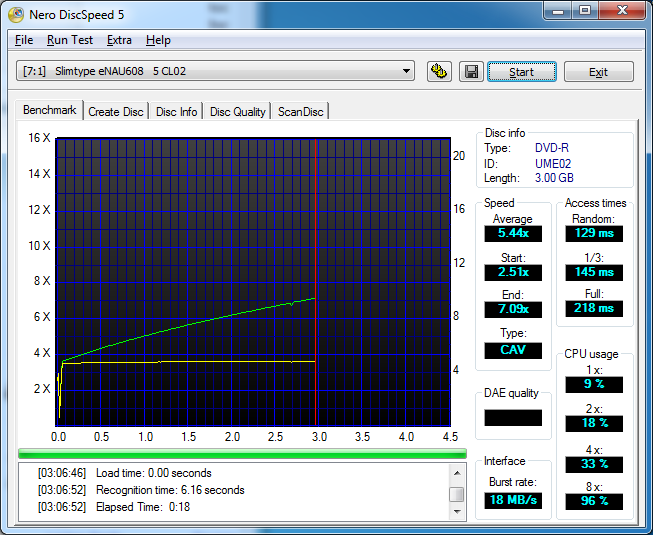
Task: Switch to the Benchmark tab
Action: [50, 110]
